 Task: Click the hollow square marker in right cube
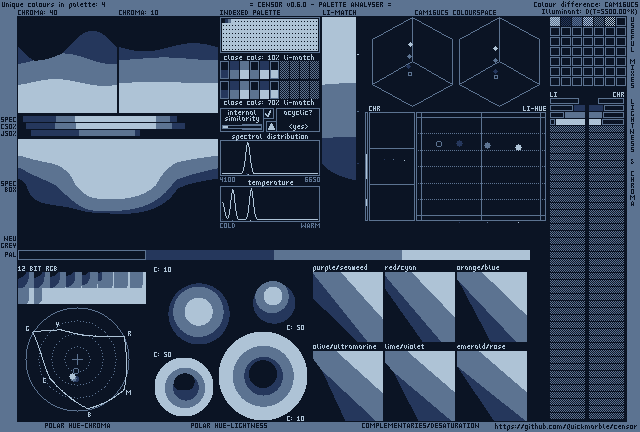tap(496, 77)
